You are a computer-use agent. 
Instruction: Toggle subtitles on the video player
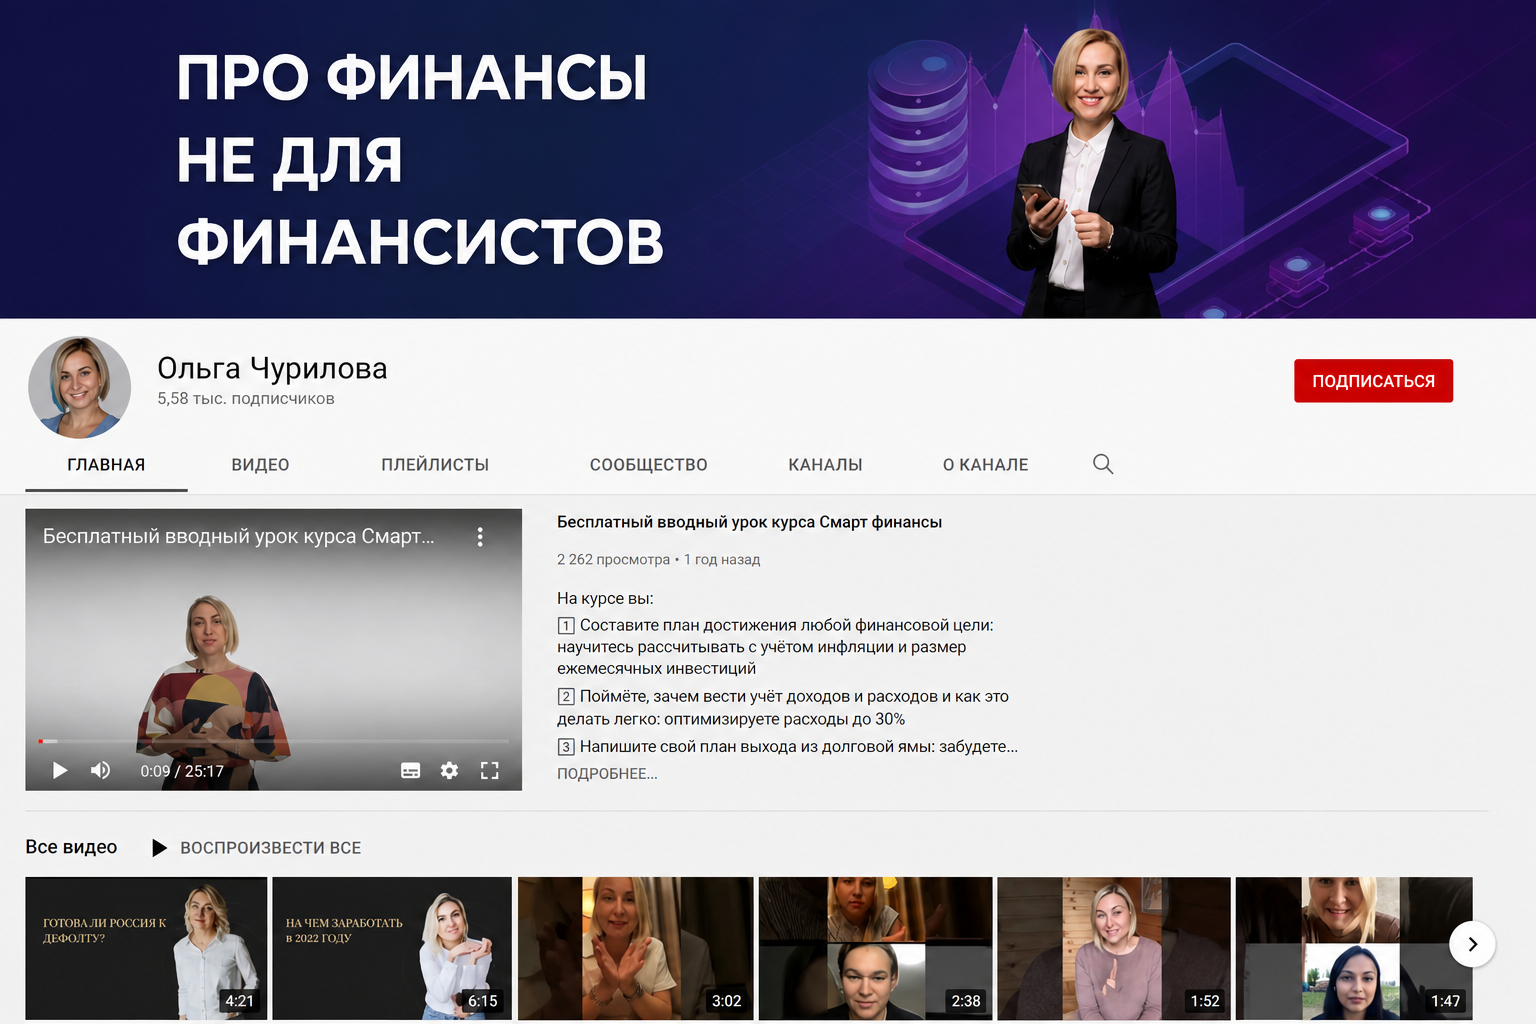pos(410,770)
